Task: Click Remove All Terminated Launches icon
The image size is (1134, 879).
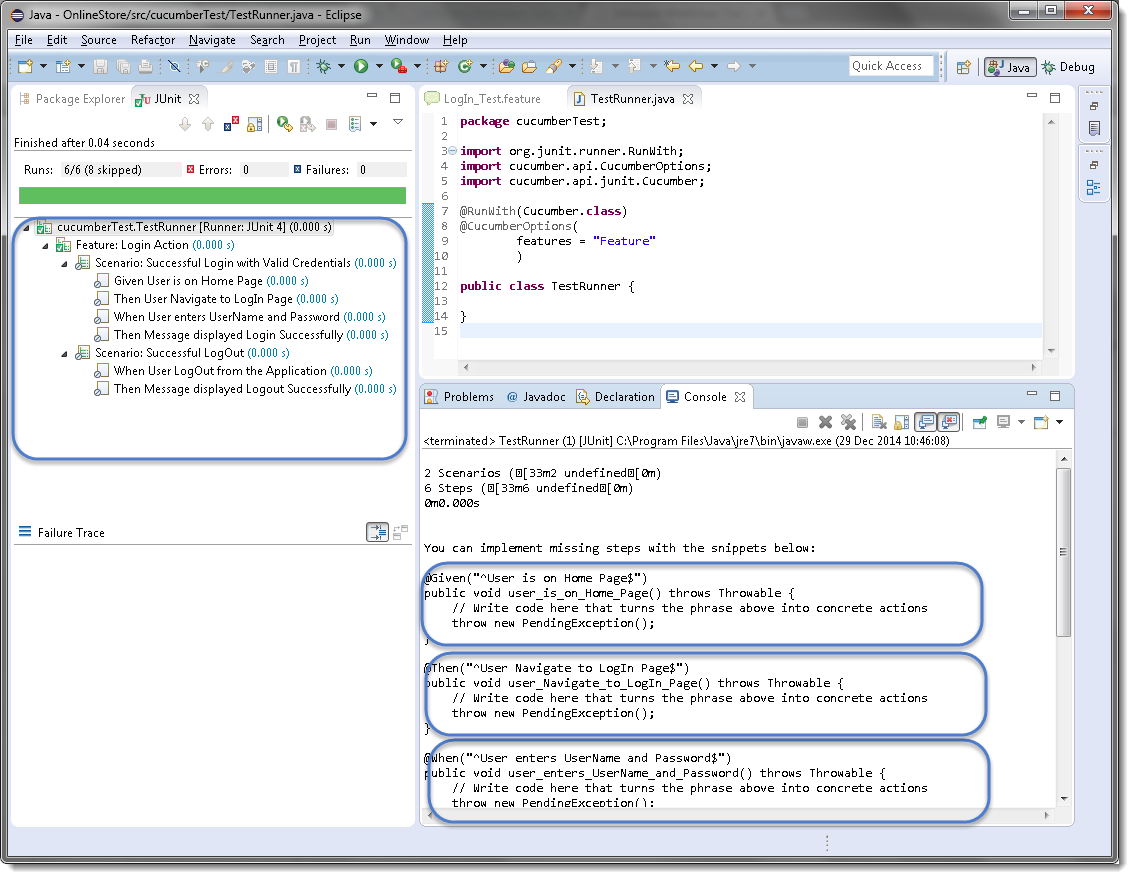Action: tap(848, 422)
